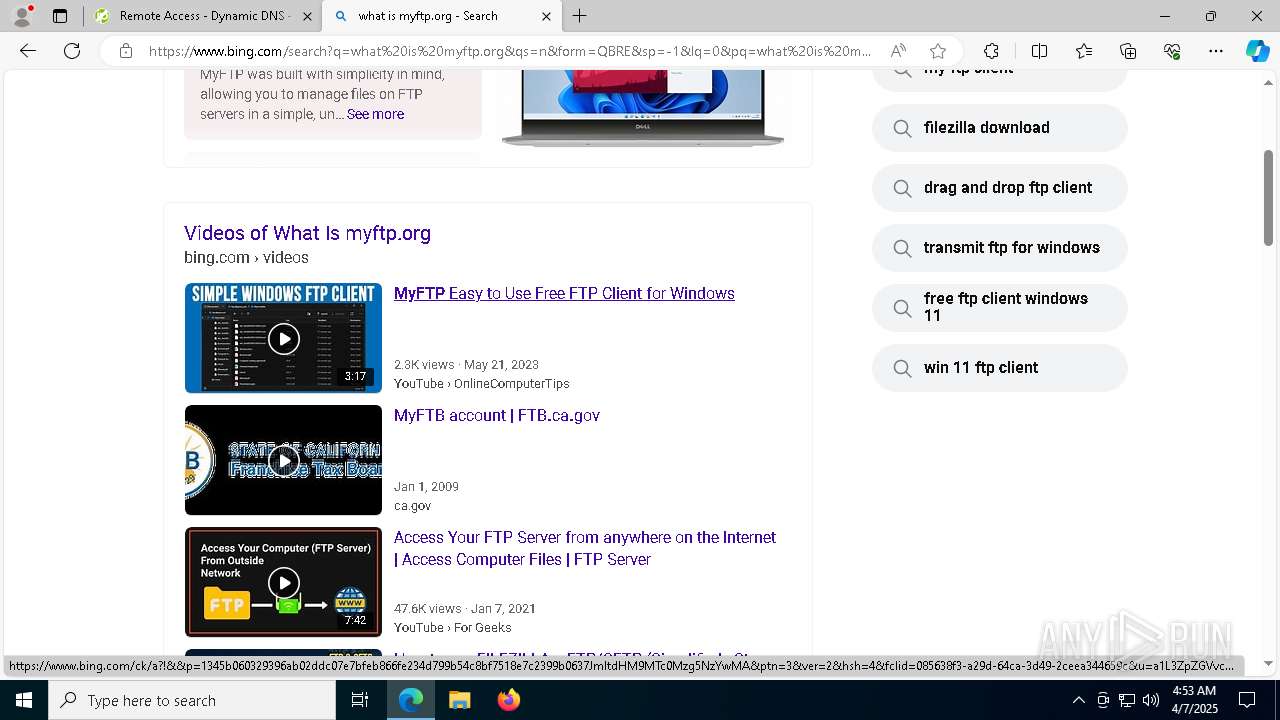Image resolution: width=1280 pixels, height=720 pixels.
Task: Select transmit ftp for windows suggestion
Action: coord(1000,248)
